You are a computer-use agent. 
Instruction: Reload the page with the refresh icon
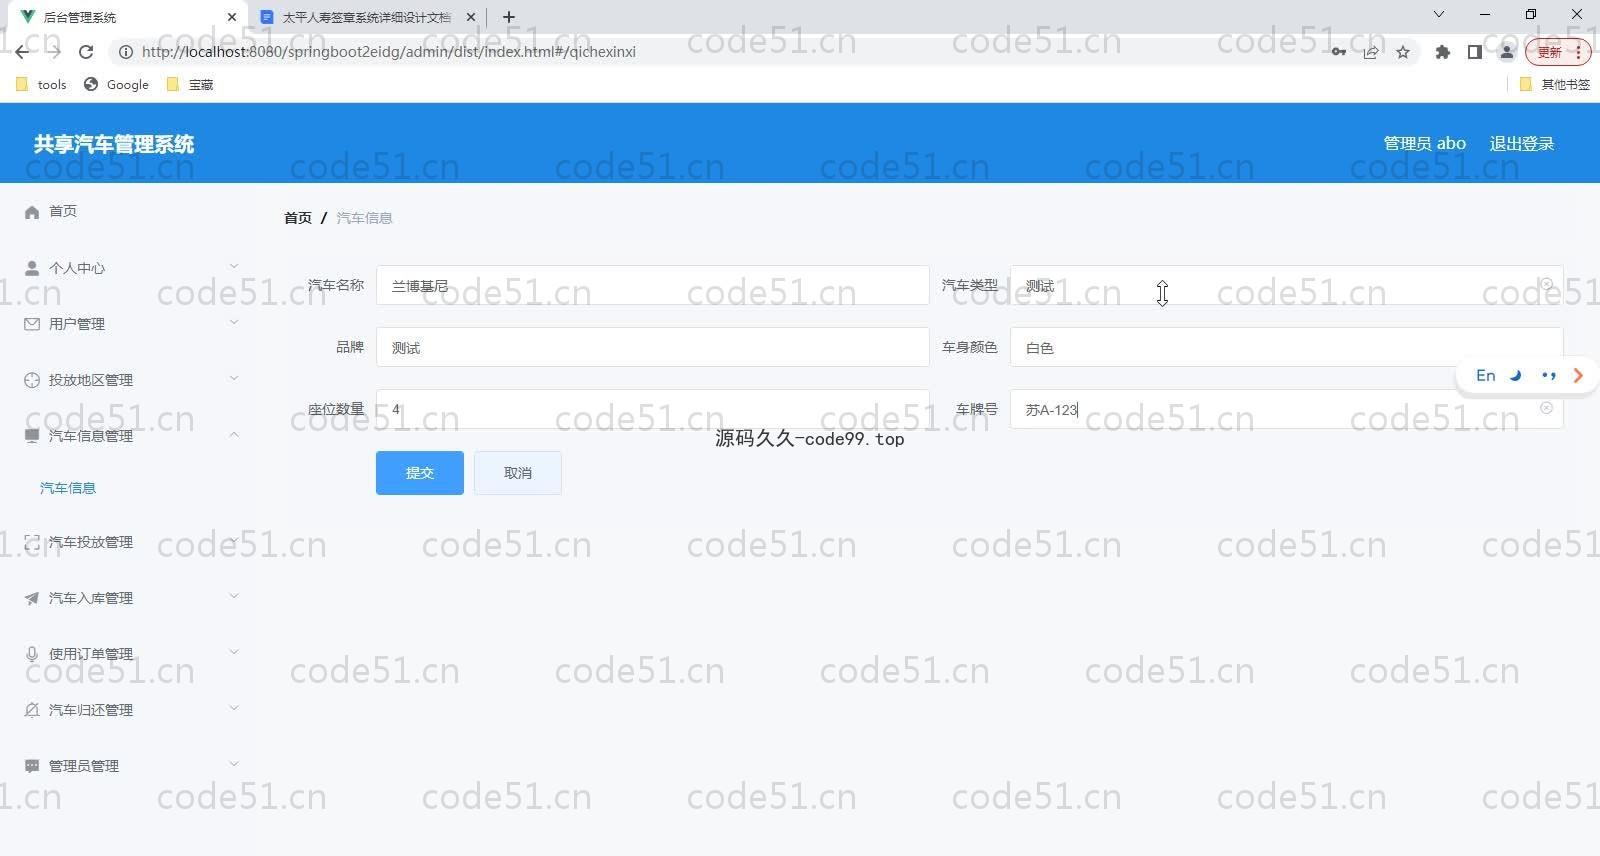[x=86, y=52]
